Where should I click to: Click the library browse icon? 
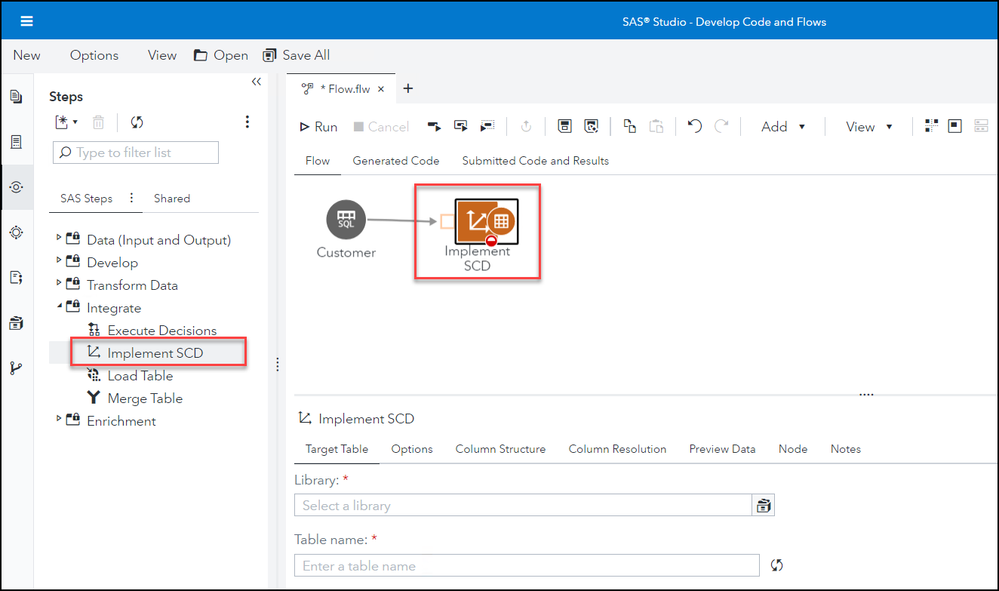pyautogui.click(x=763, y=506)
